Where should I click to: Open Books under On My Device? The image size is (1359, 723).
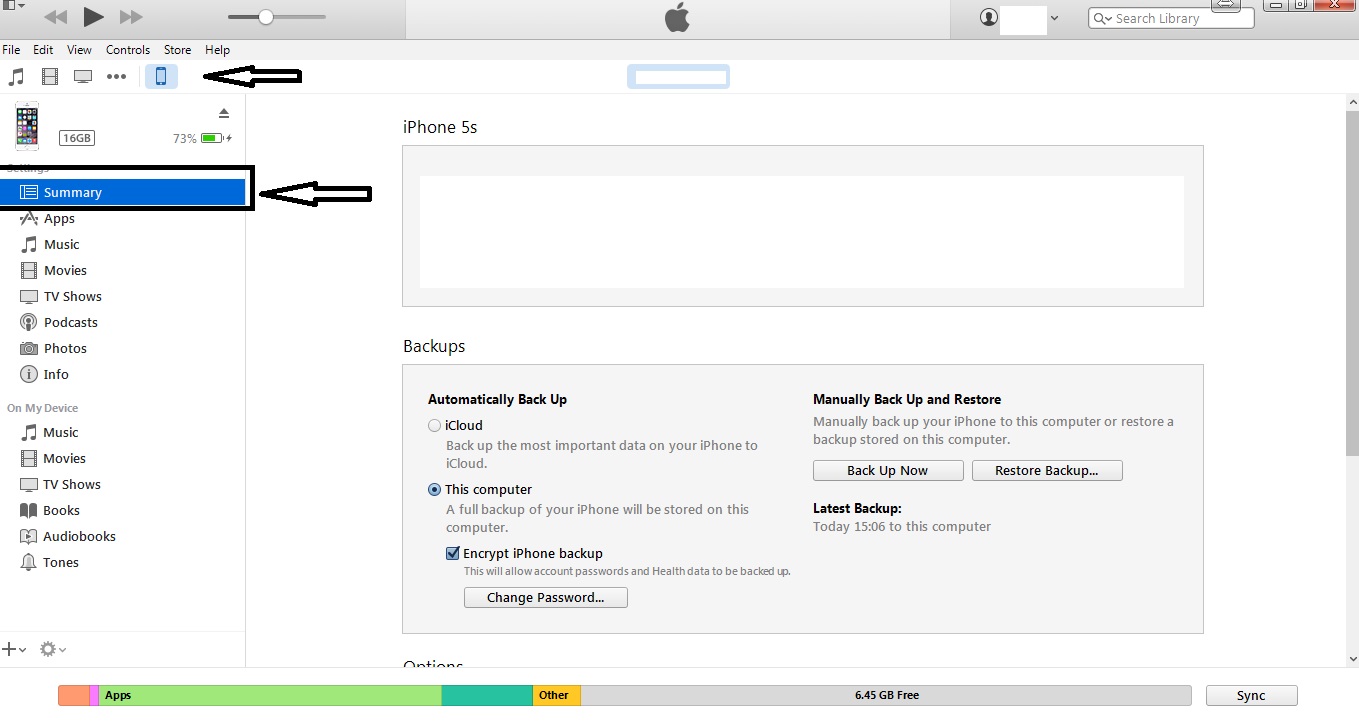pos(61,511)
